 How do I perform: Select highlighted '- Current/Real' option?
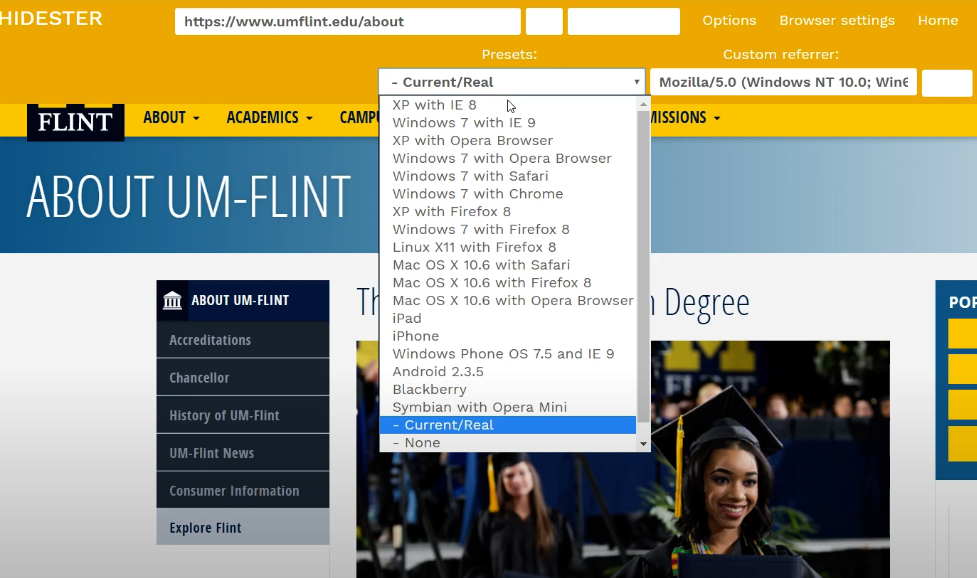pos(508,425)
